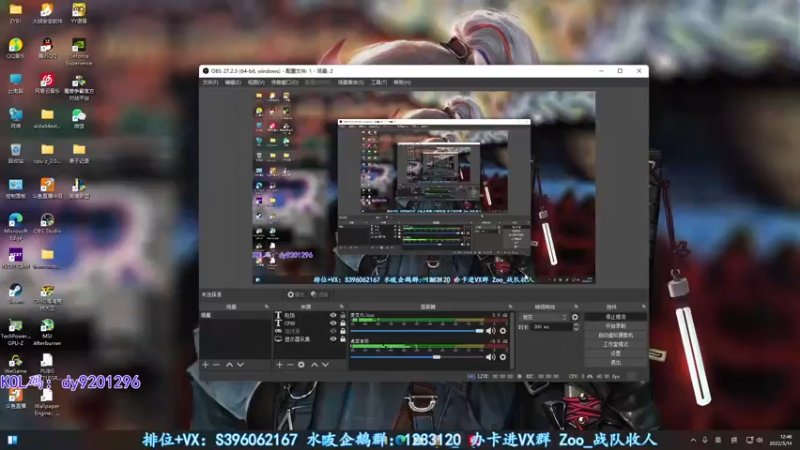The height and width of the screenshot is (450, 800).
Task: Enable 工作室模式 in the controls panel
Action: click(615, 344)
